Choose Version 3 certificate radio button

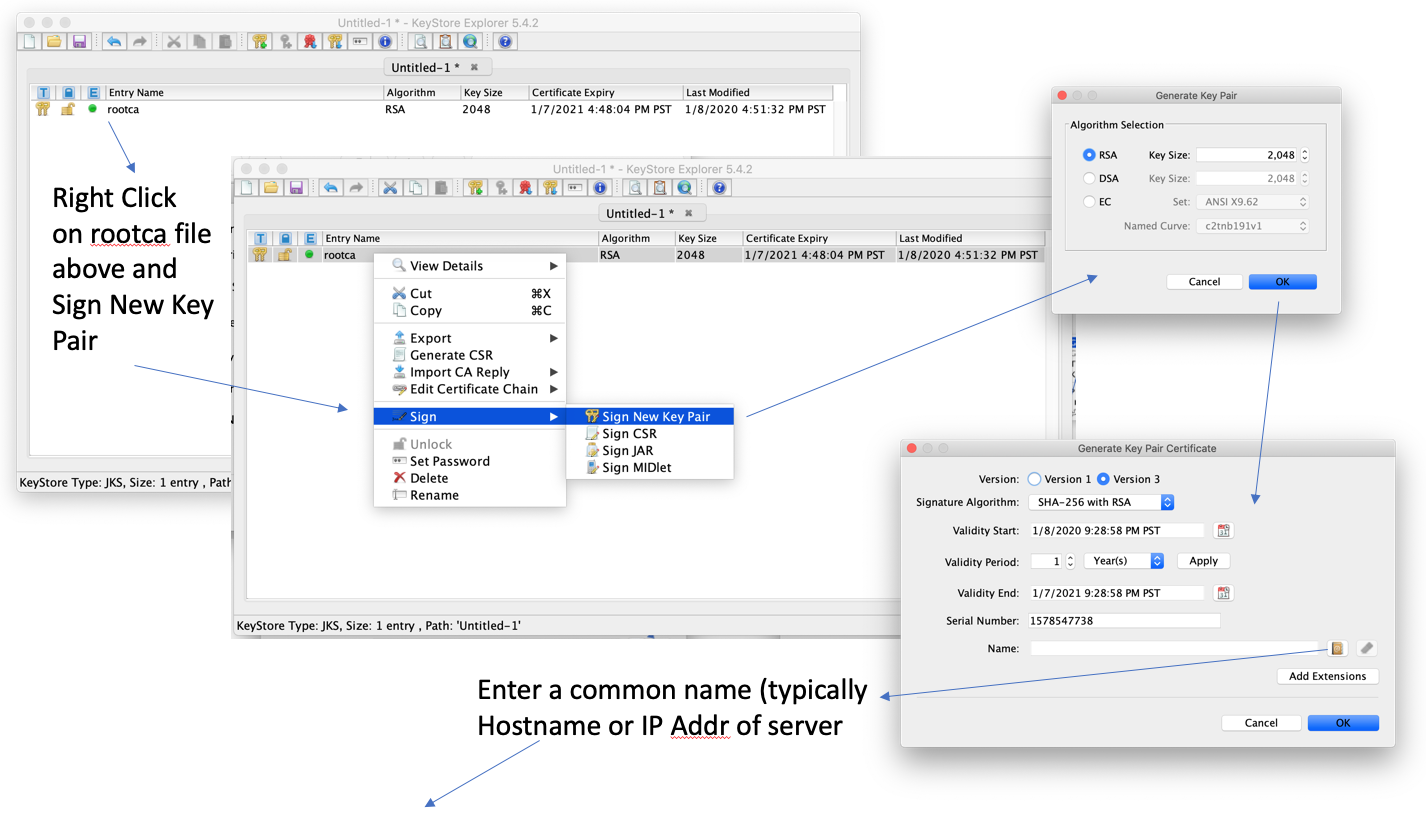(1104, 479)
